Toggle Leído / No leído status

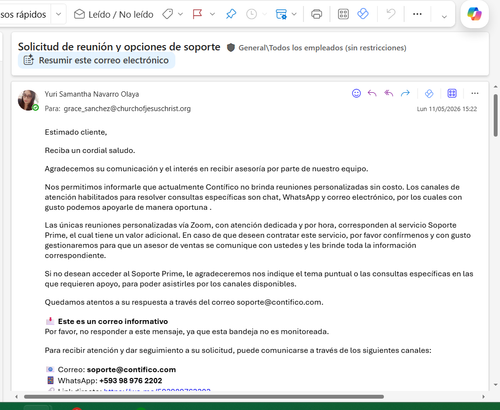[113, 14]
